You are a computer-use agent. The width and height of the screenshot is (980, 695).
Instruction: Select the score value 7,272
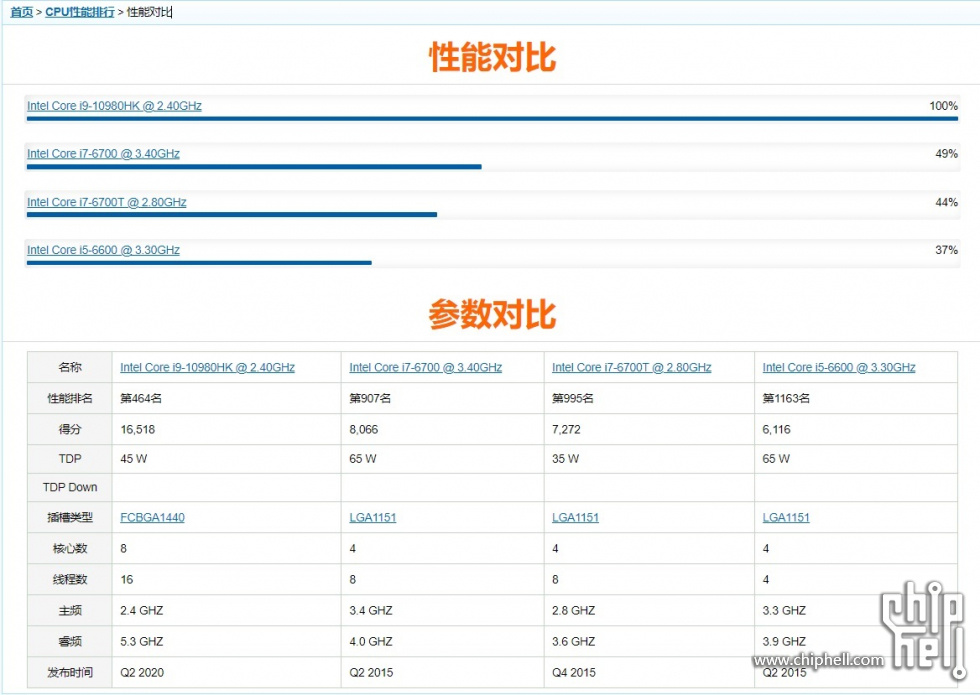tap(566, 429)
